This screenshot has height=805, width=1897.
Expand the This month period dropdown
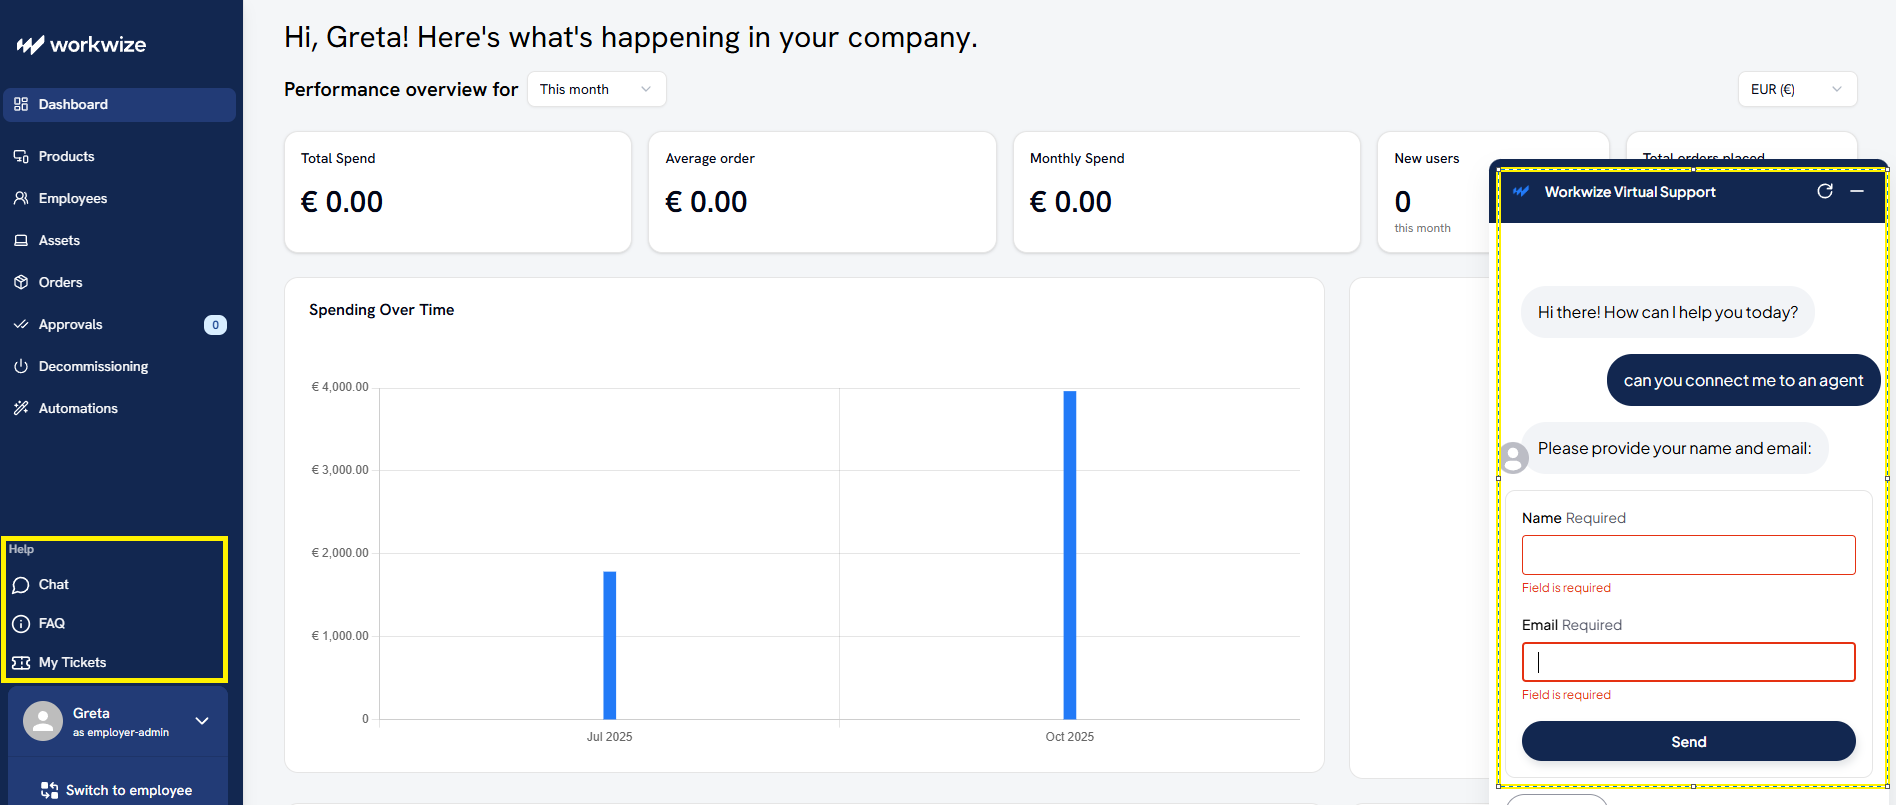596,89
